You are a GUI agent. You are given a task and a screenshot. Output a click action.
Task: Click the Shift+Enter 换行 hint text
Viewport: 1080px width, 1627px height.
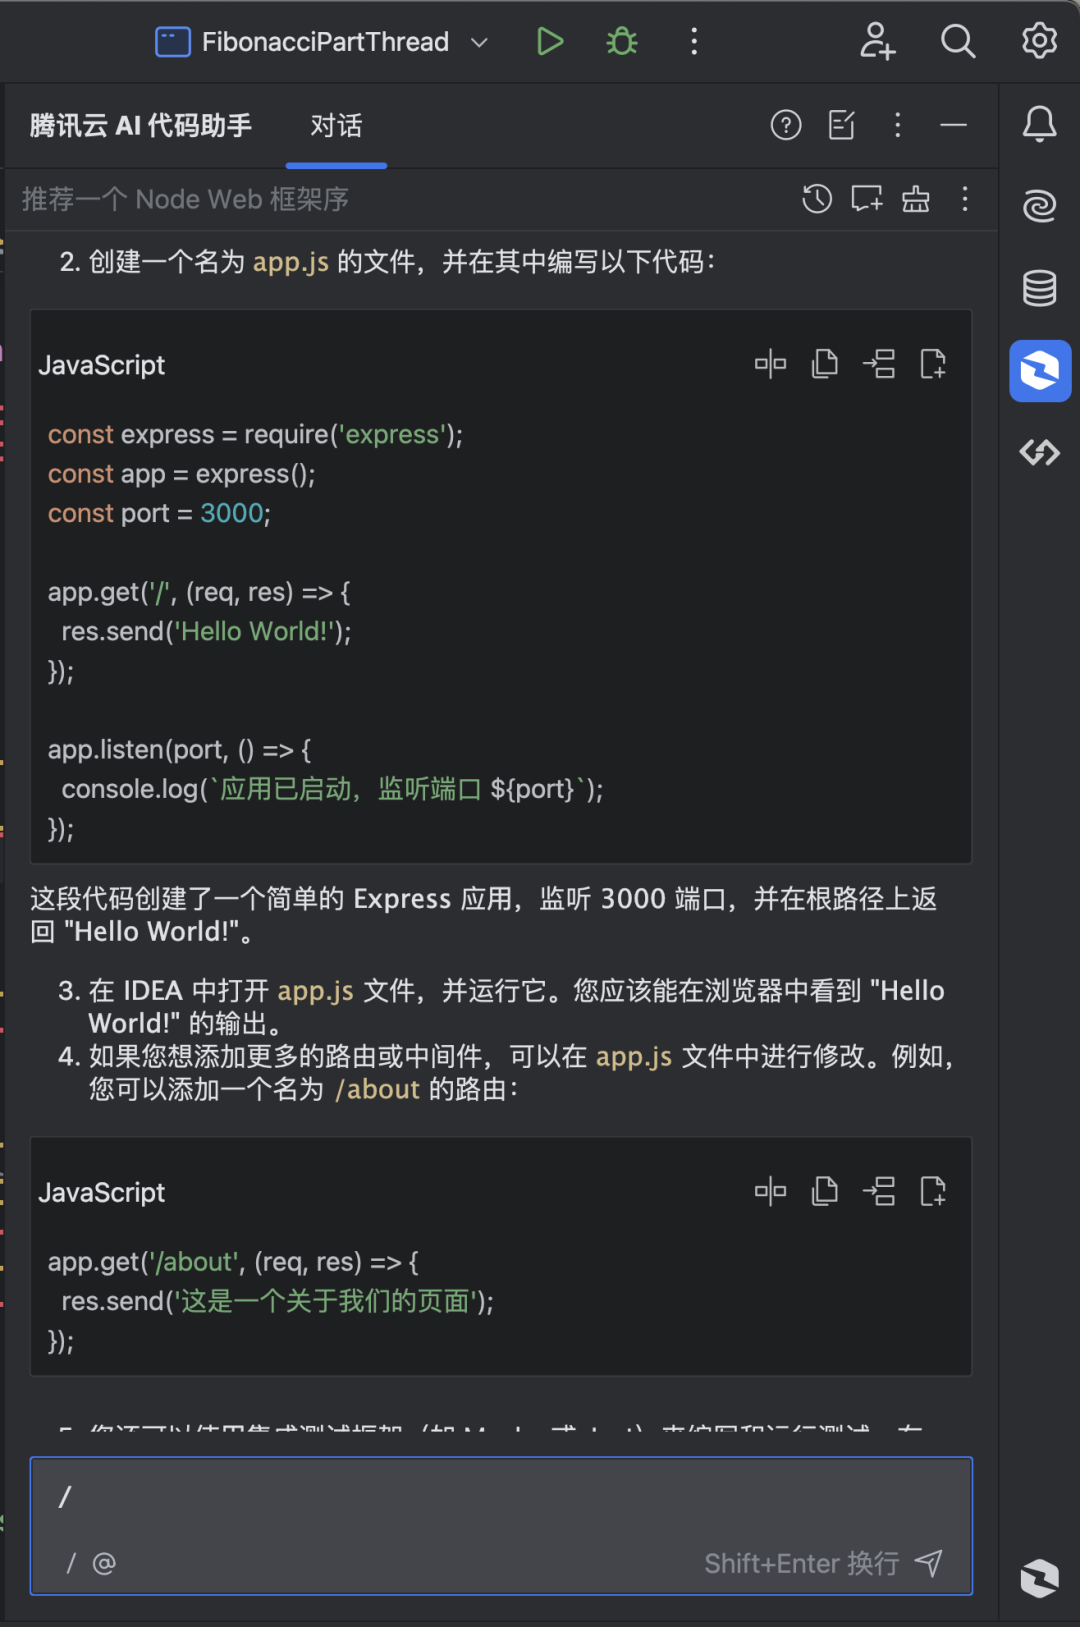[x=802, y=1563]
